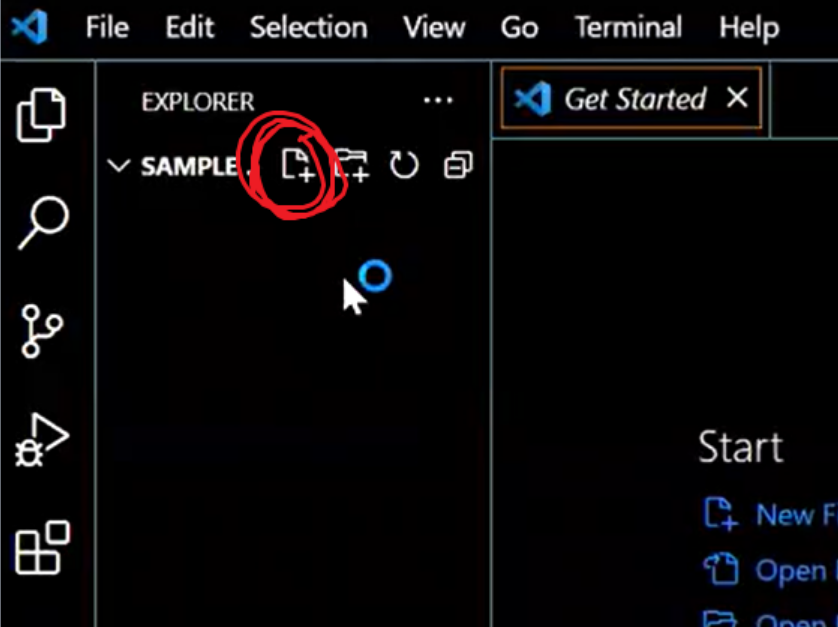Close the Get Started tab

[737, 98]
